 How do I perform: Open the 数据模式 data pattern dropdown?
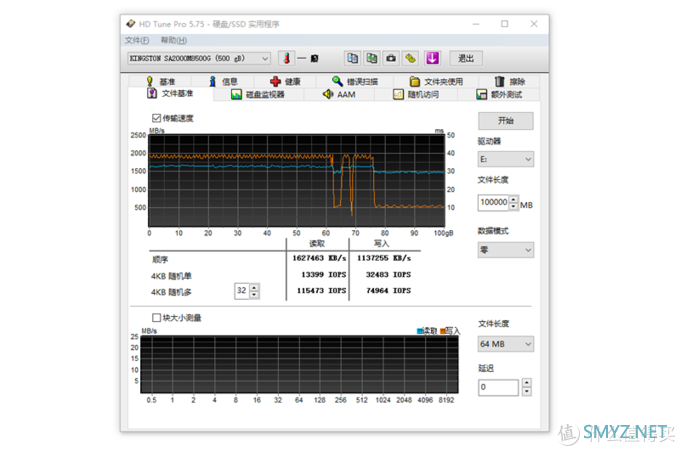click(506, 250)
